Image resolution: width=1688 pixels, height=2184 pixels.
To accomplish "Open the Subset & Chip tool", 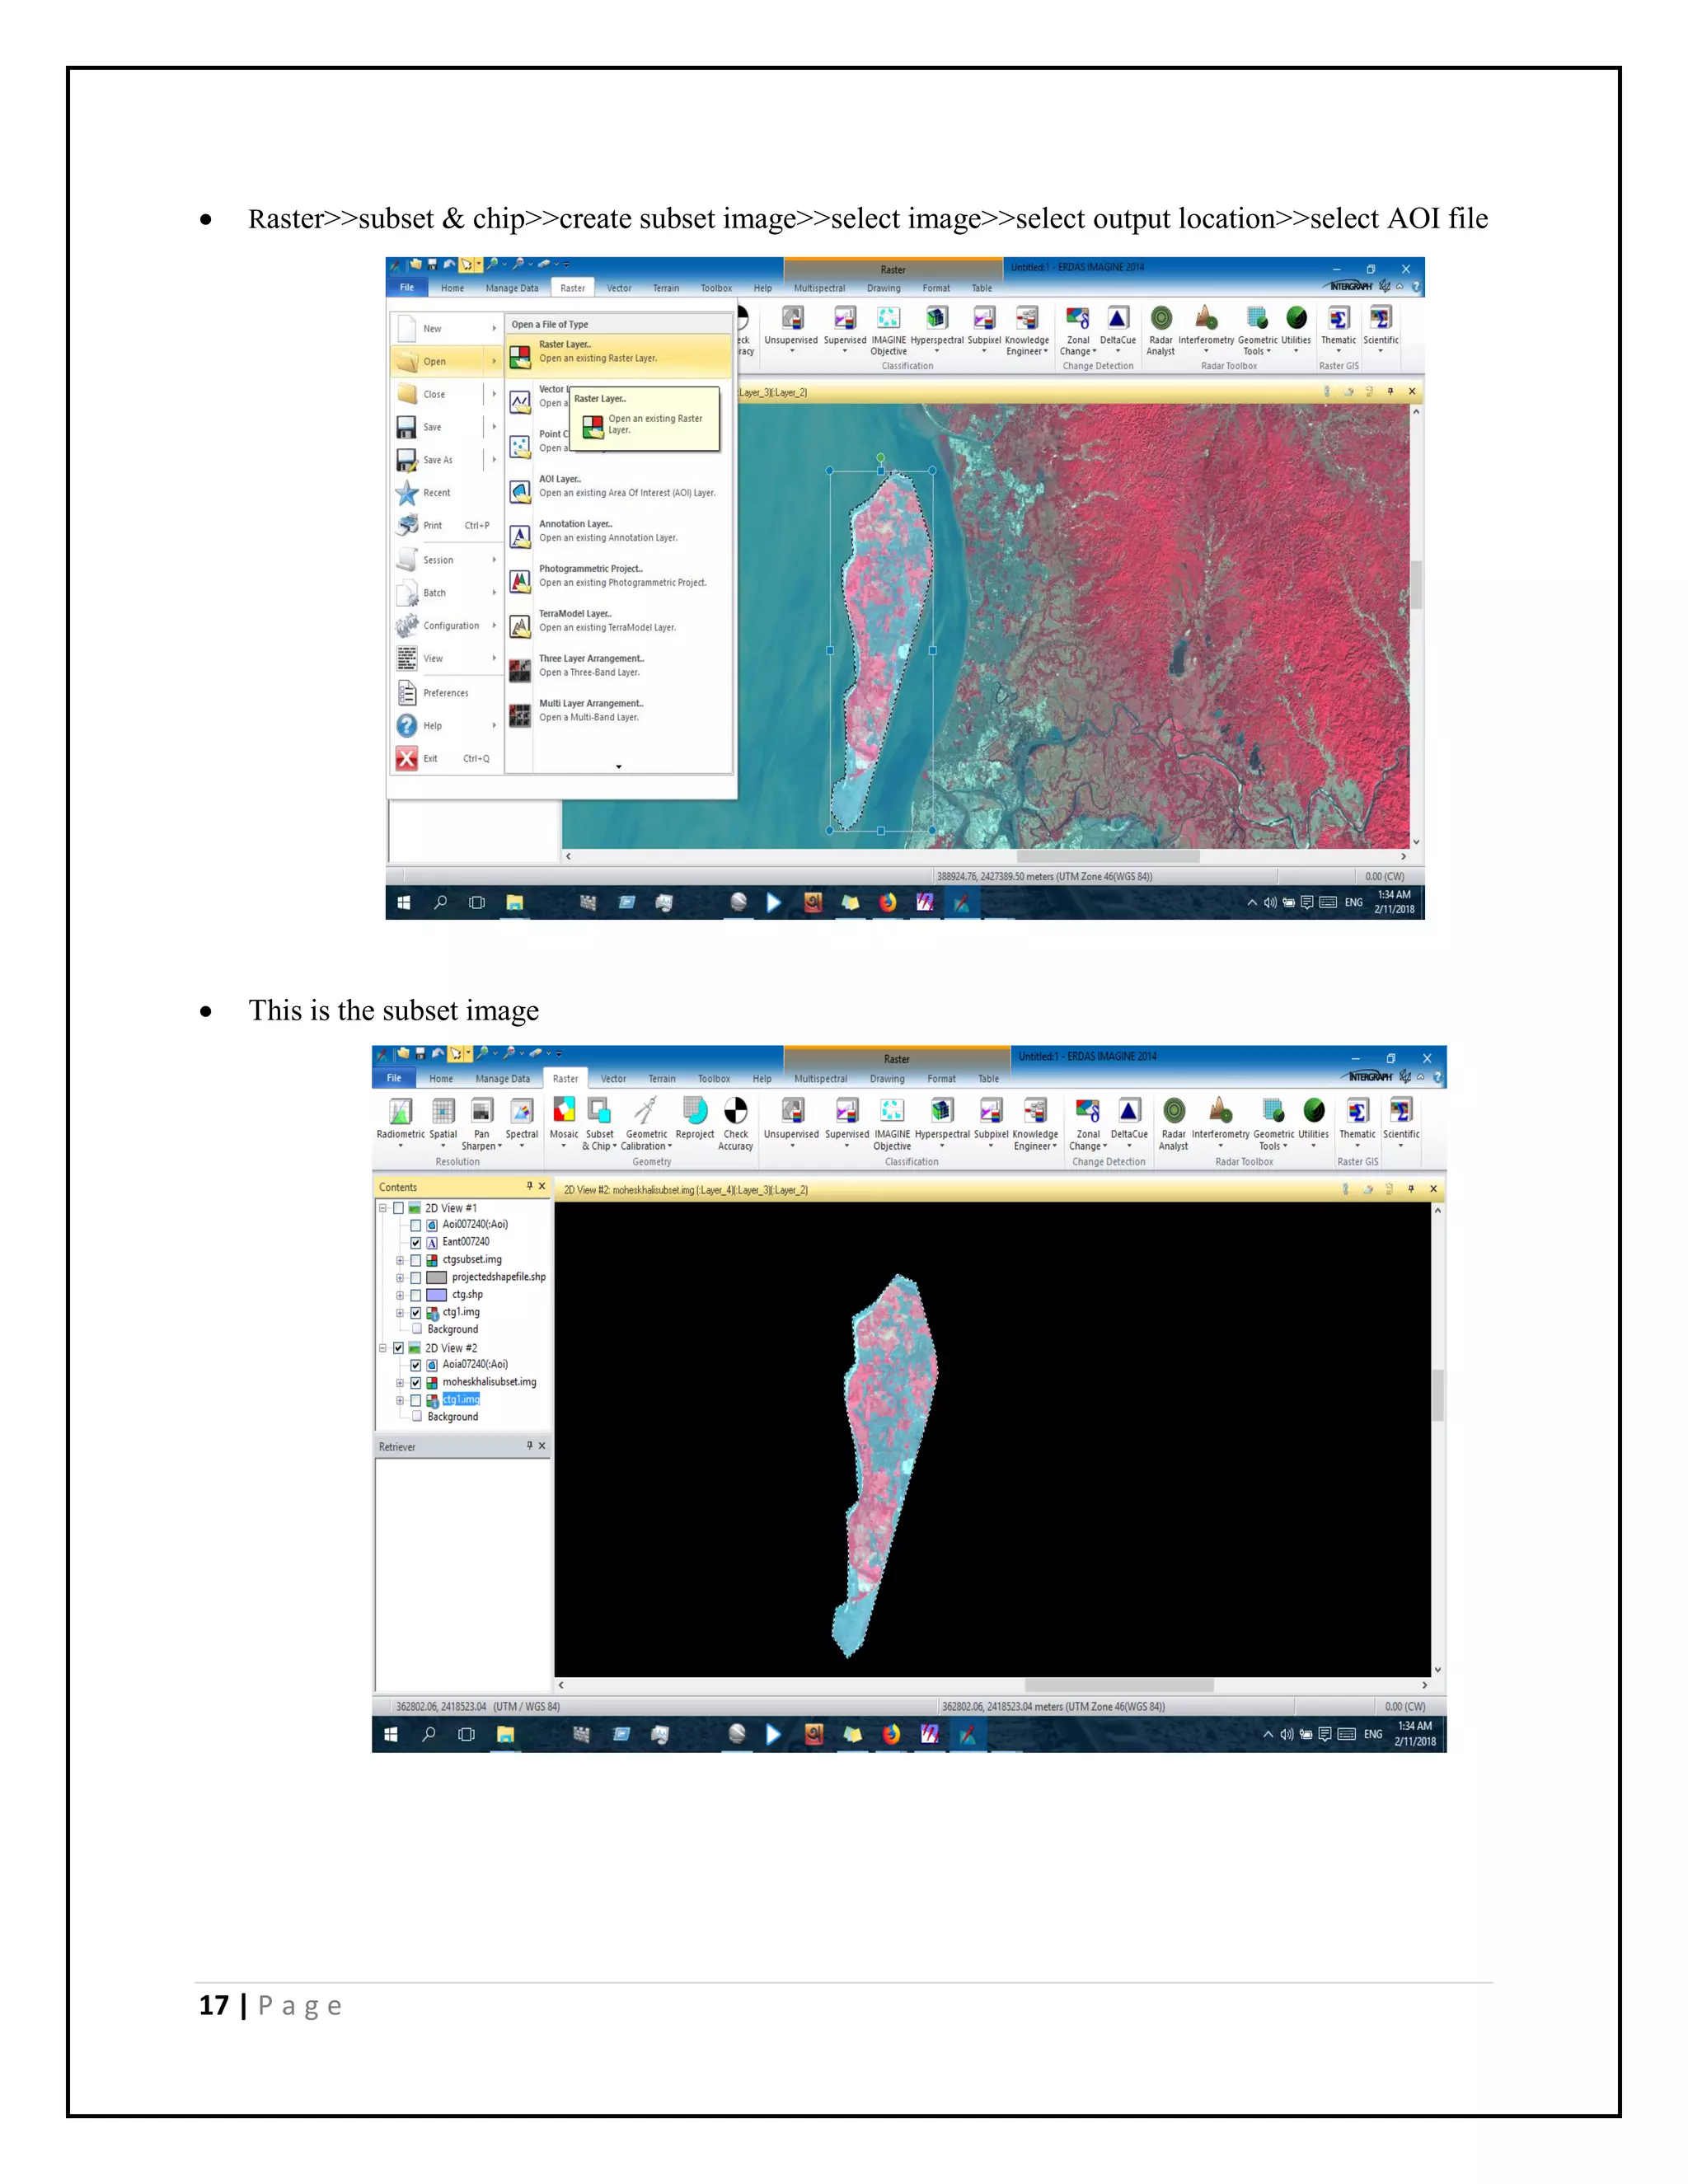I will (x=599, y=1111).
